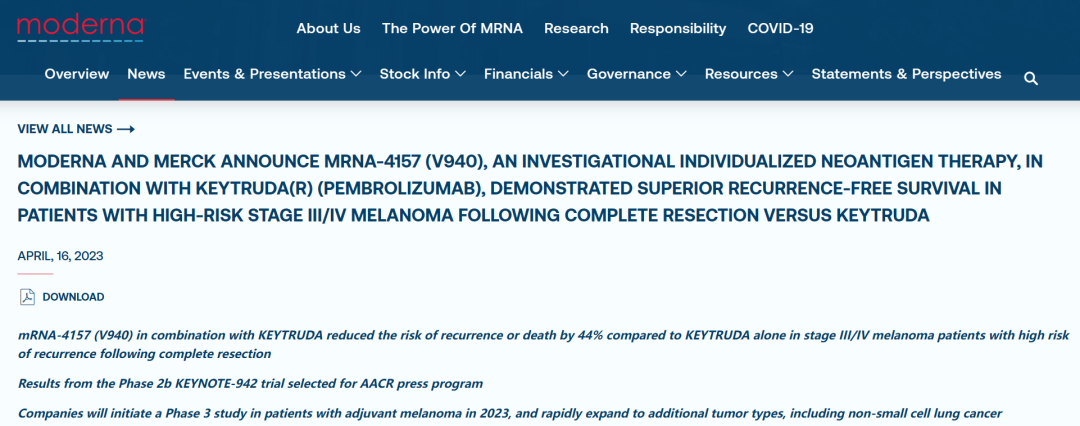Navigate to the COVID-19 section
The height and width of the screenshot is (426, 1080).
click(780, 28)
